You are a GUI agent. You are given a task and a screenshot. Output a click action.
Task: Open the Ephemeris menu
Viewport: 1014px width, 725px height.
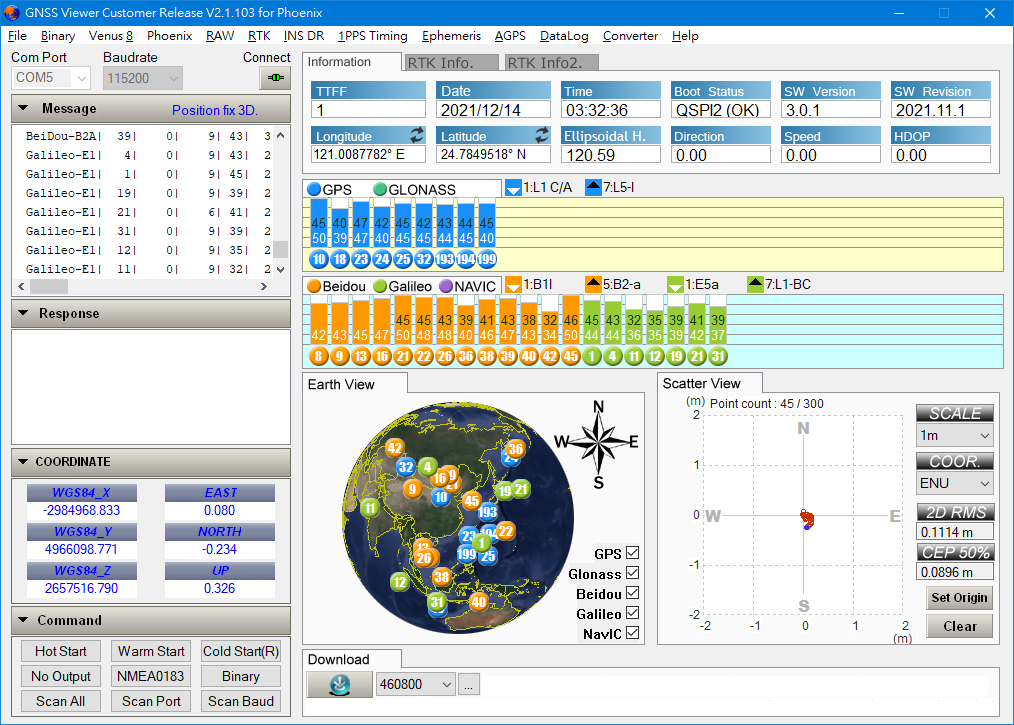click(451, 36)
